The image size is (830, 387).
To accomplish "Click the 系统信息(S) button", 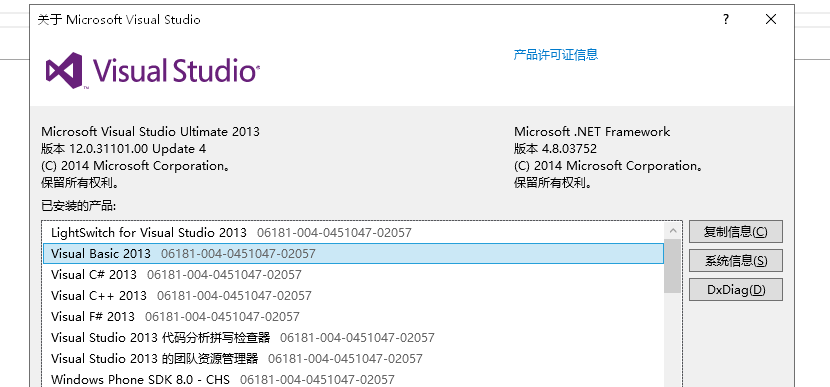I will [x=735, y=260].
